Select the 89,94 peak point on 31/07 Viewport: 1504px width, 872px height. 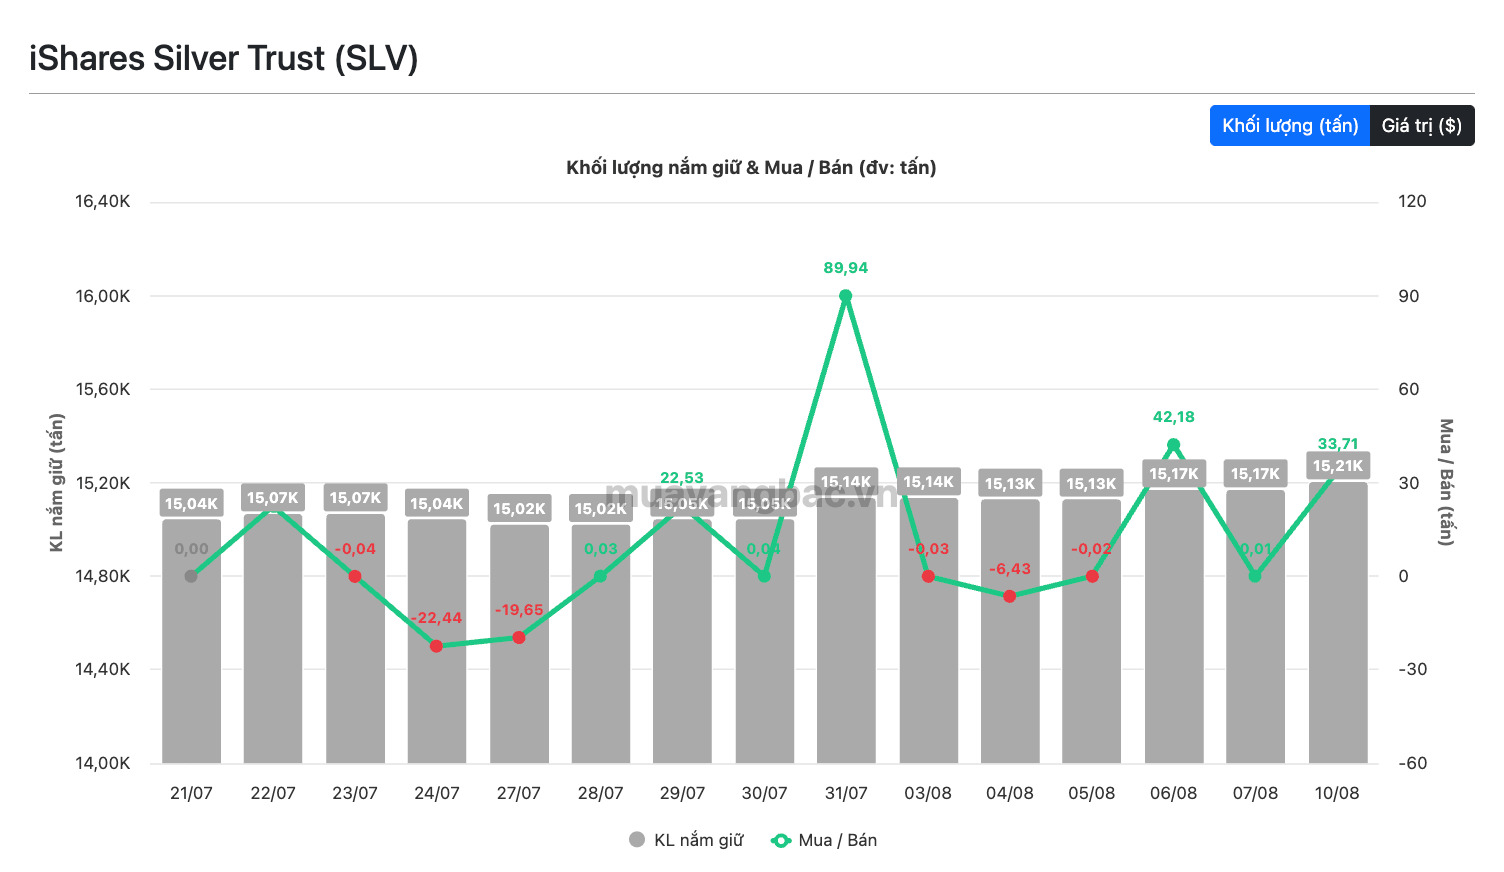point(846,296)
